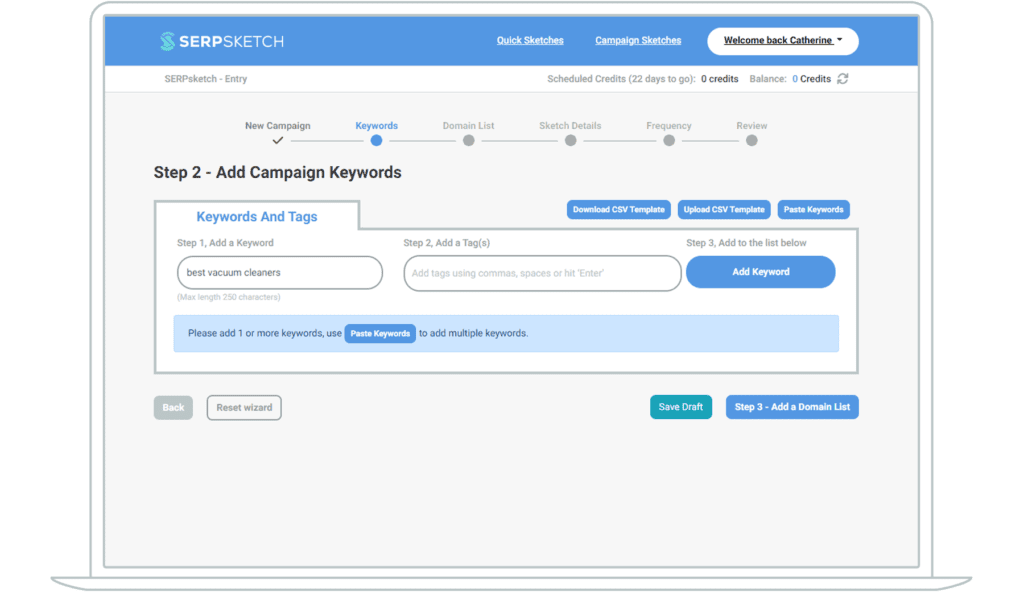Open Campaign Sketches page
The width and height of the screenshot is (1024, 592).
(x=638, y=41)
